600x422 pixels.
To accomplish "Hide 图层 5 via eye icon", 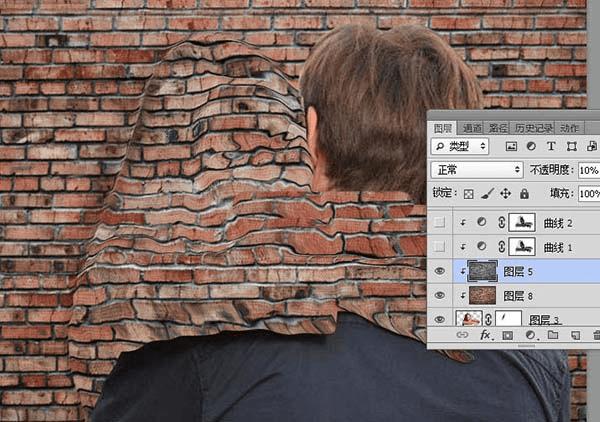I will point(440,271).
